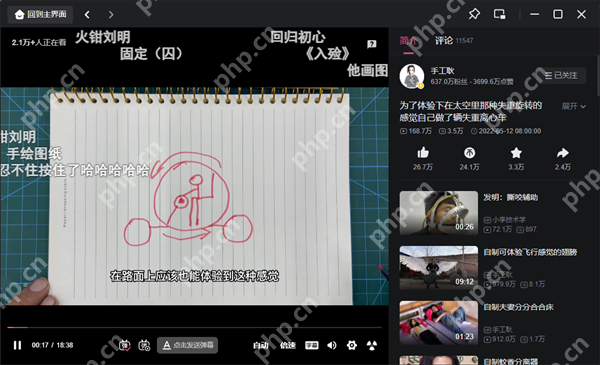Screen dimensions: 600x365
Task: Open the 自动 quality selector
Action: click(x=261, y=345)
